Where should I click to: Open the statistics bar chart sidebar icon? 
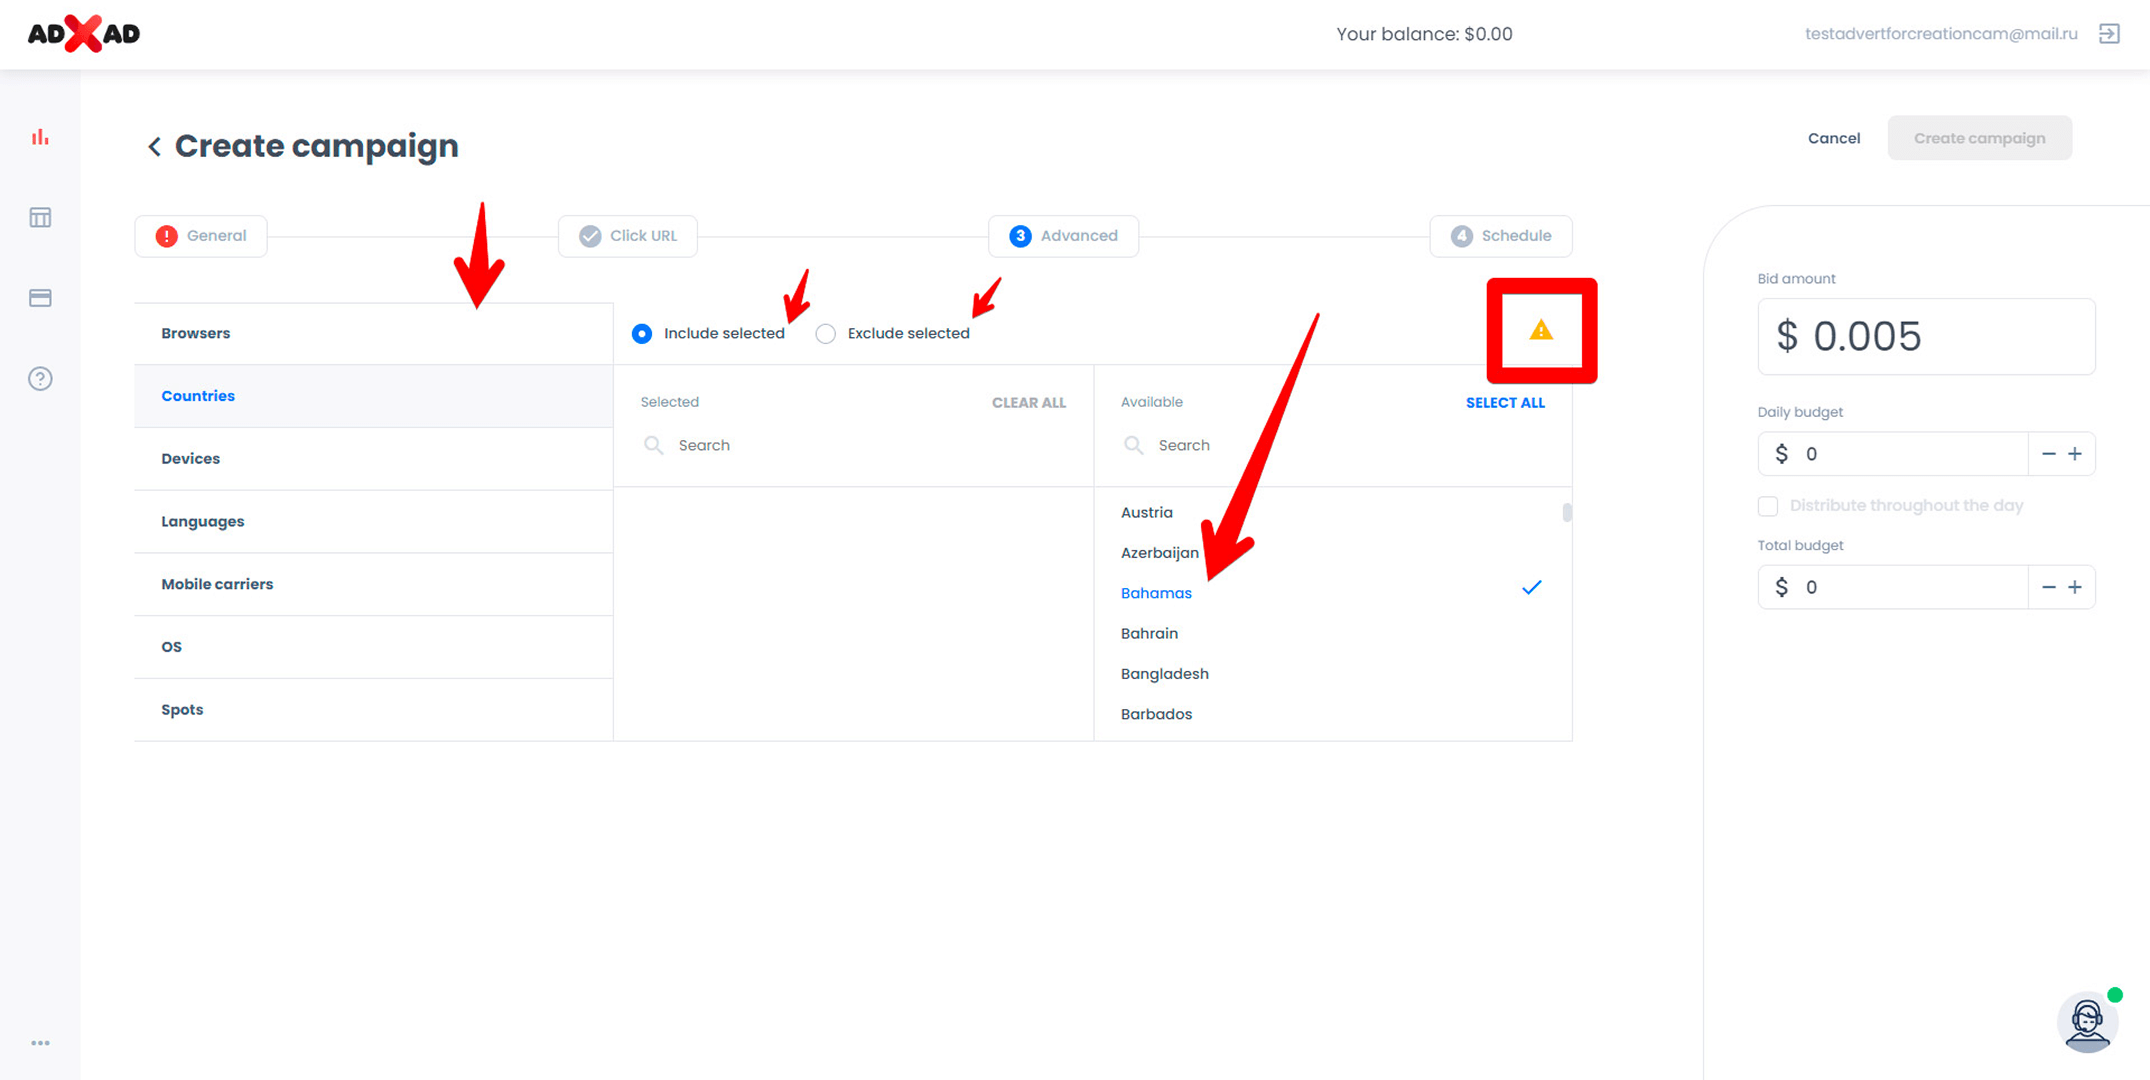40,137
